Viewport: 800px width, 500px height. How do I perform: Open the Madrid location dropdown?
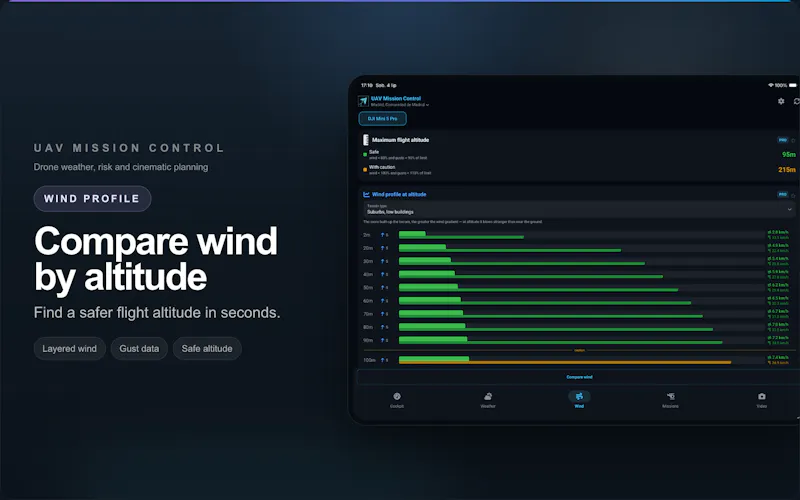(x=400, y=105)
